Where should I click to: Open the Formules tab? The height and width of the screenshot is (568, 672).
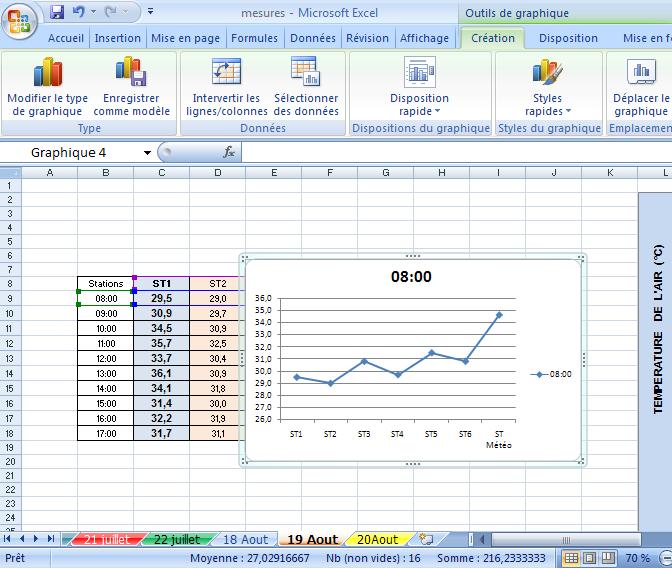click(x=254, y=38)
